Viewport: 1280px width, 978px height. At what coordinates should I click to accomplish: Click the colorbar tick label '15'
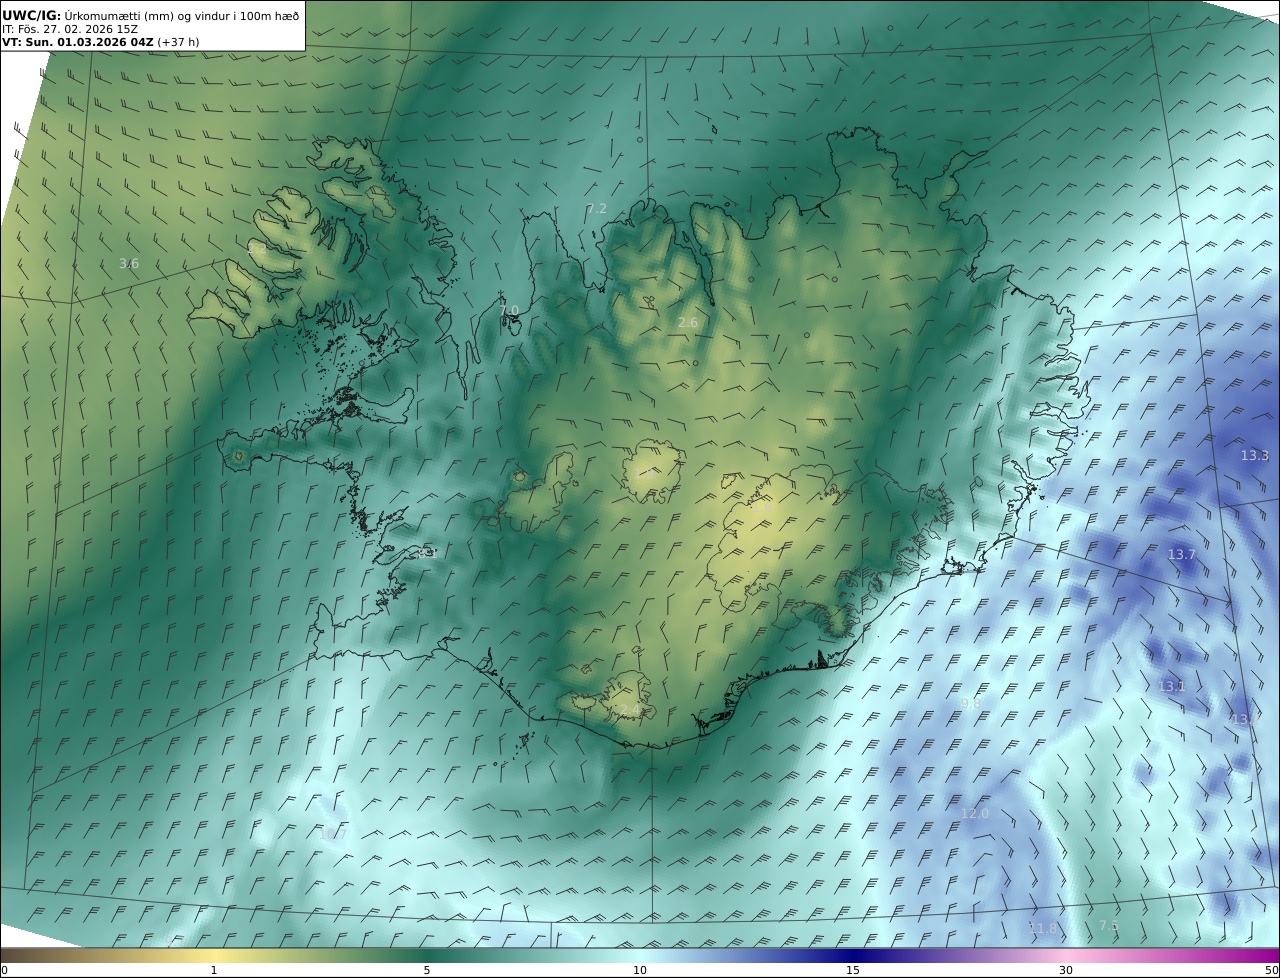click(853, 970)
